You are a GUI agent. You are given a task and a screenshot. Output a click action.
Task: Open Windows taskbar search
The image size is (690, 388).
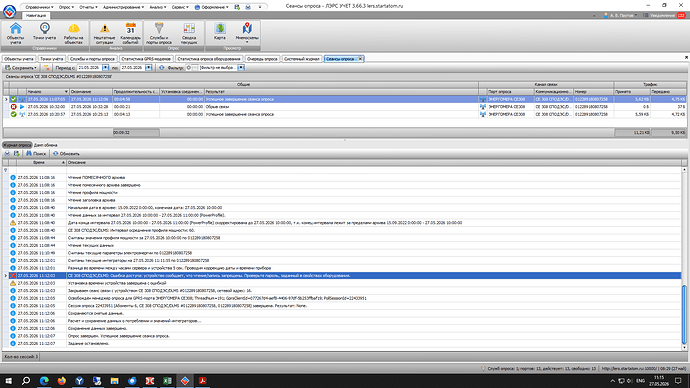point(26,381)
